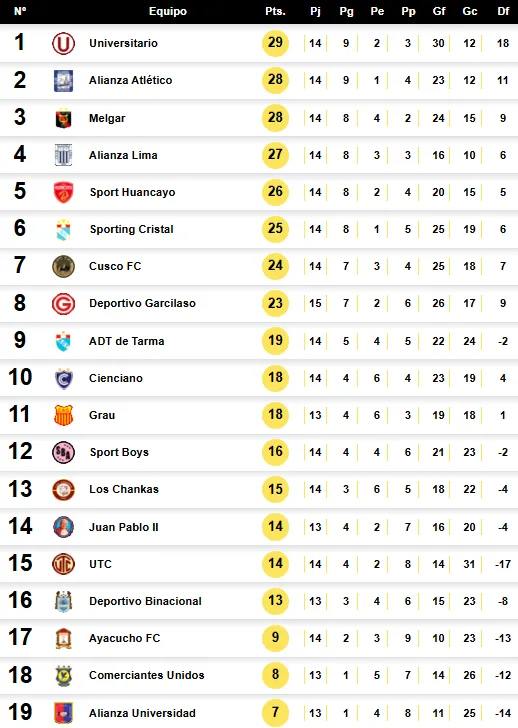Select the Sport Boys pink badge

point(63,452)
